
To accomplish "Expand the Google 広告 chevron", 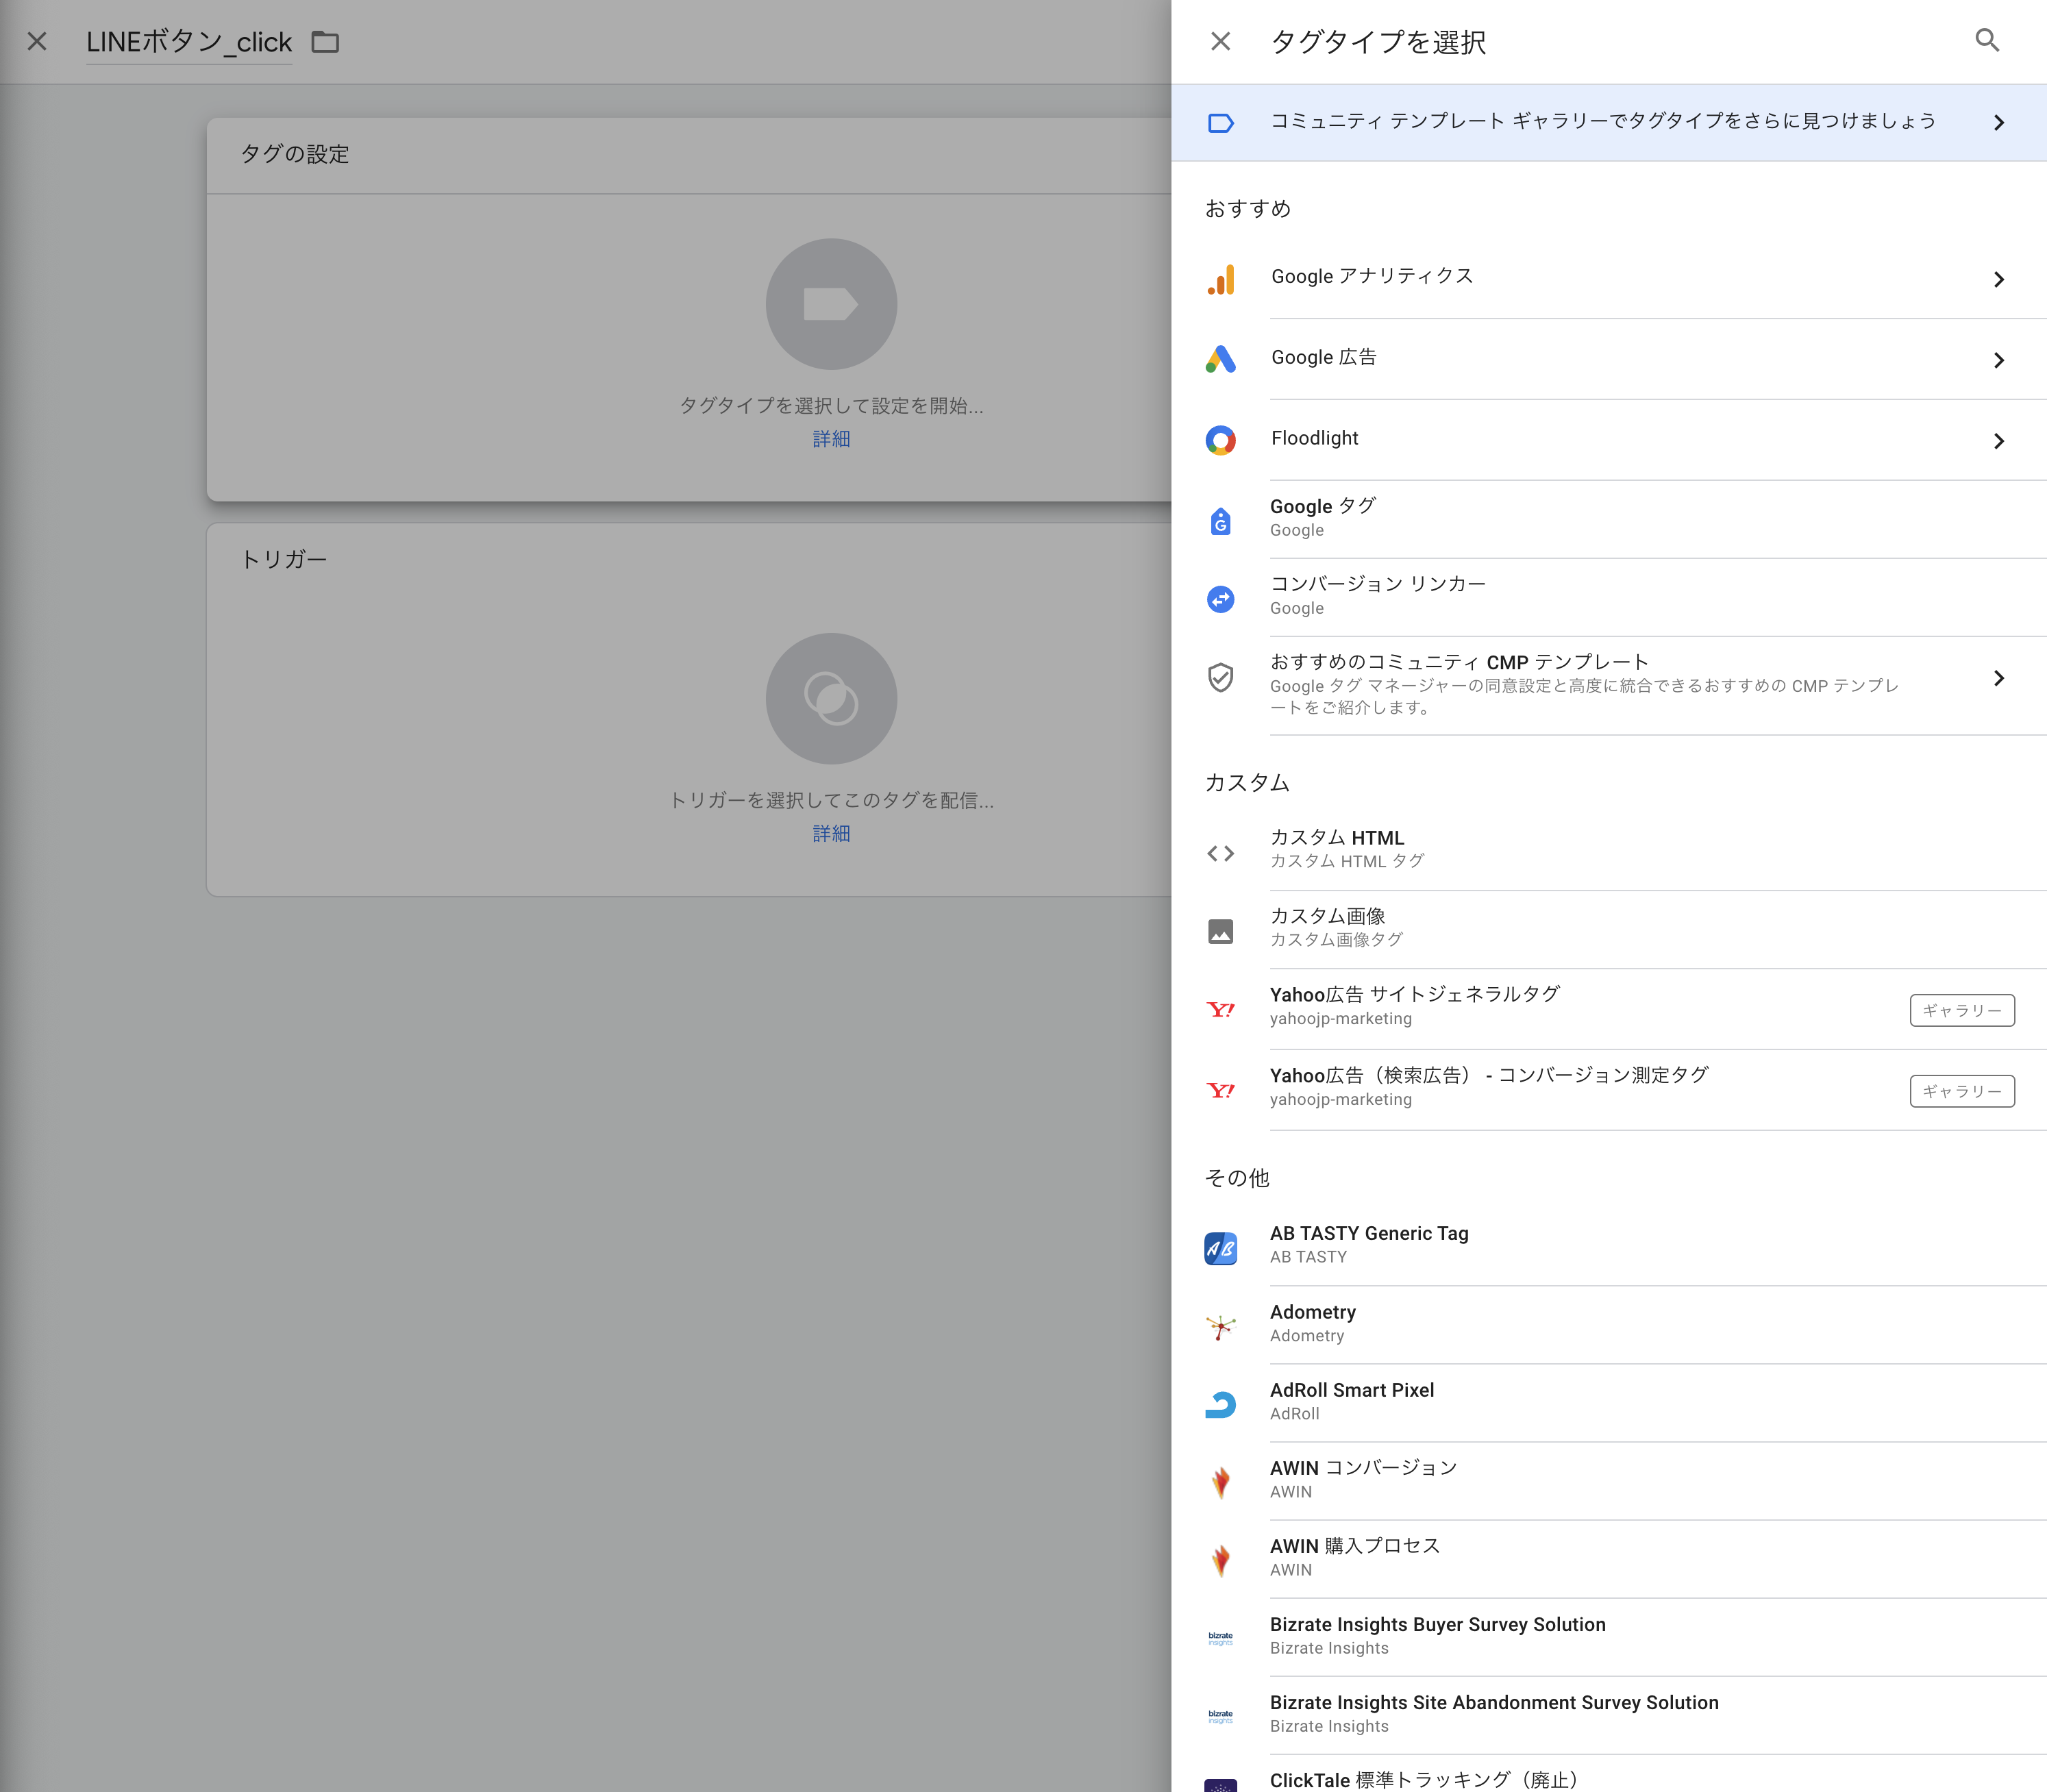I will click(1998, 360).
